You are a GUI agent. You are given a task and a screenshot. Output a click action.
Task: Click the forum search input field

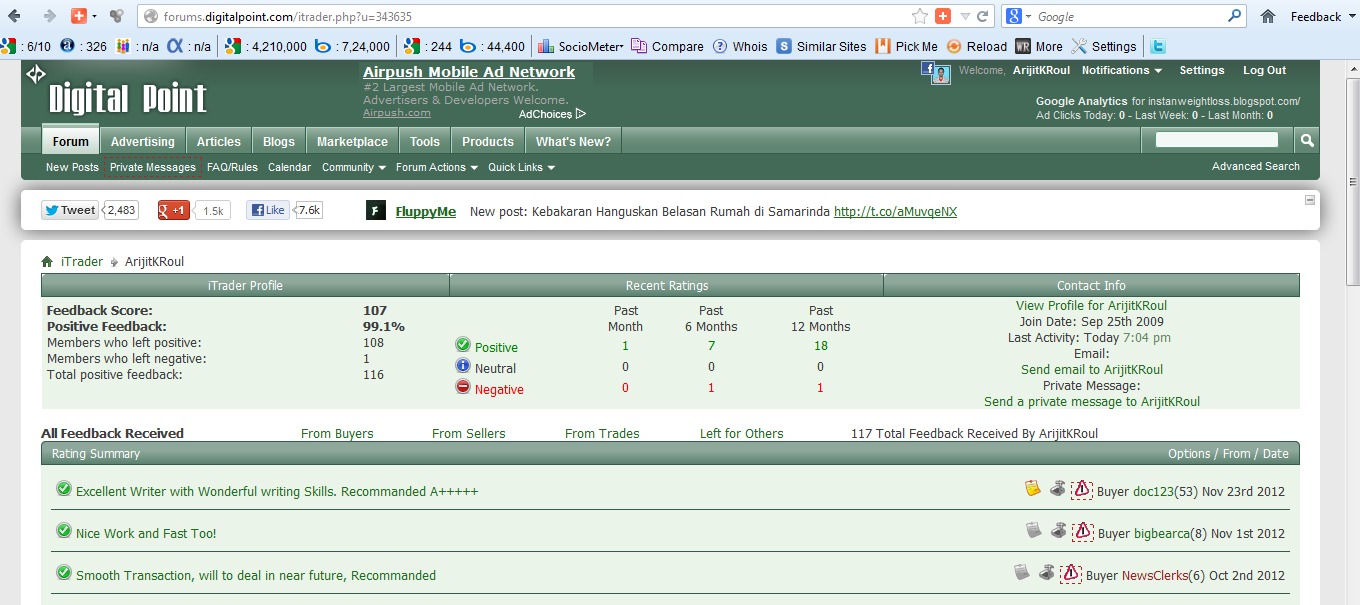[x=1216, y=140]
